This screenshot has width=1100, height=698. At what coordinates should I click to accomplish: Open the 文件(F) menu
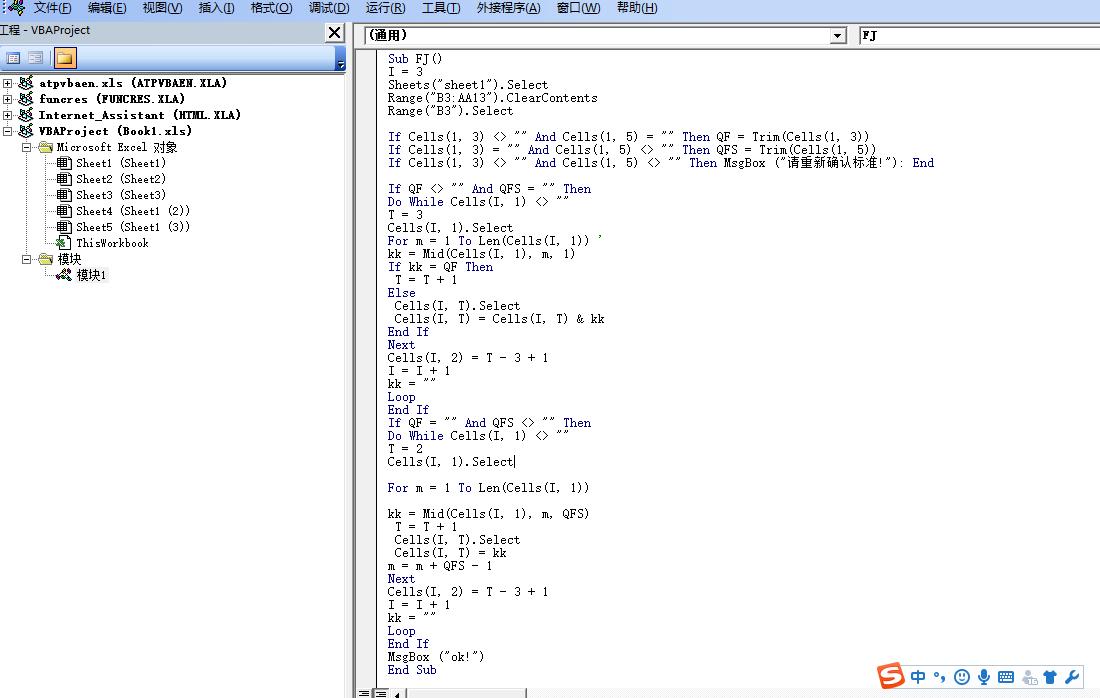53,8
